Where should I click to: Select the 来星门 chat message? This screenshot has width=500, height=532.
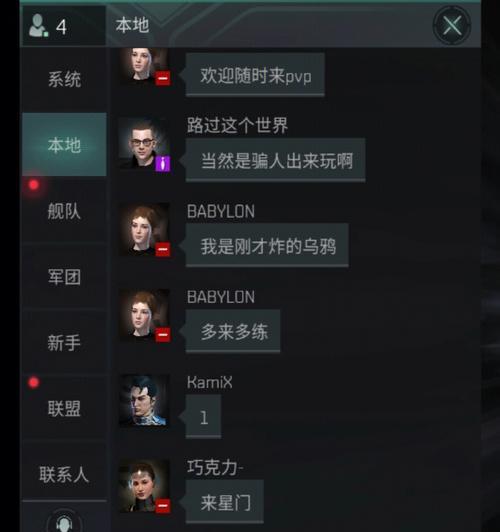(225, 502)
